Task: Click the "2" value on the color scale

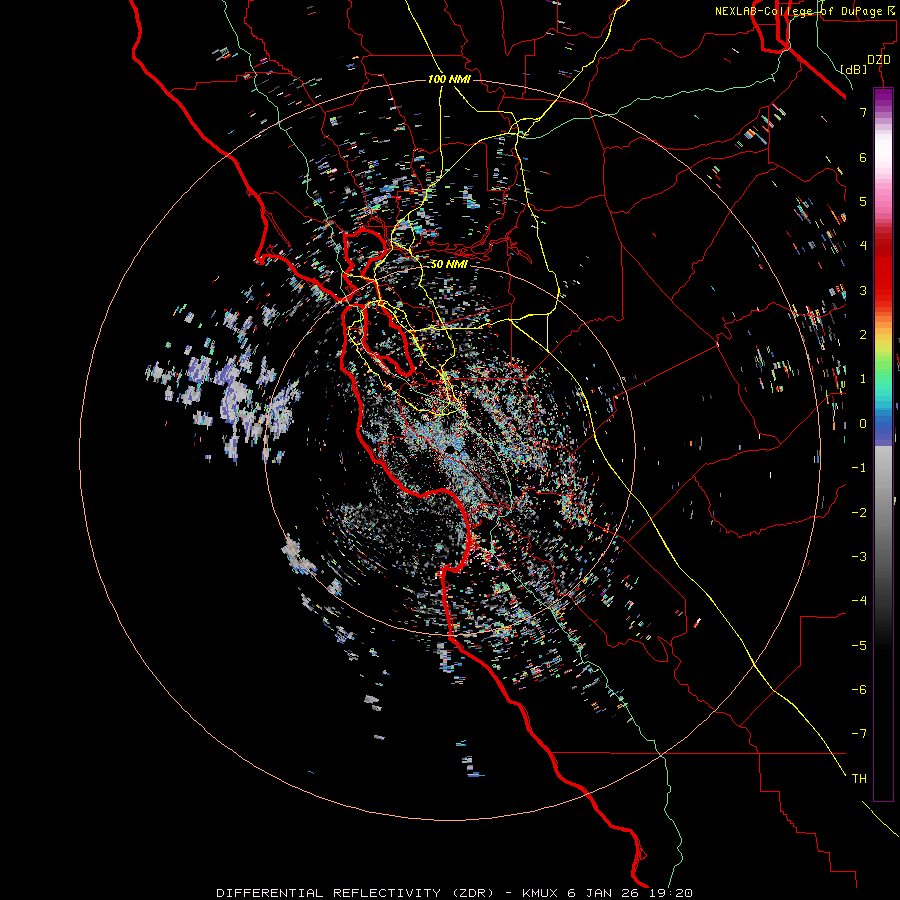Action: tap(863, 335)
